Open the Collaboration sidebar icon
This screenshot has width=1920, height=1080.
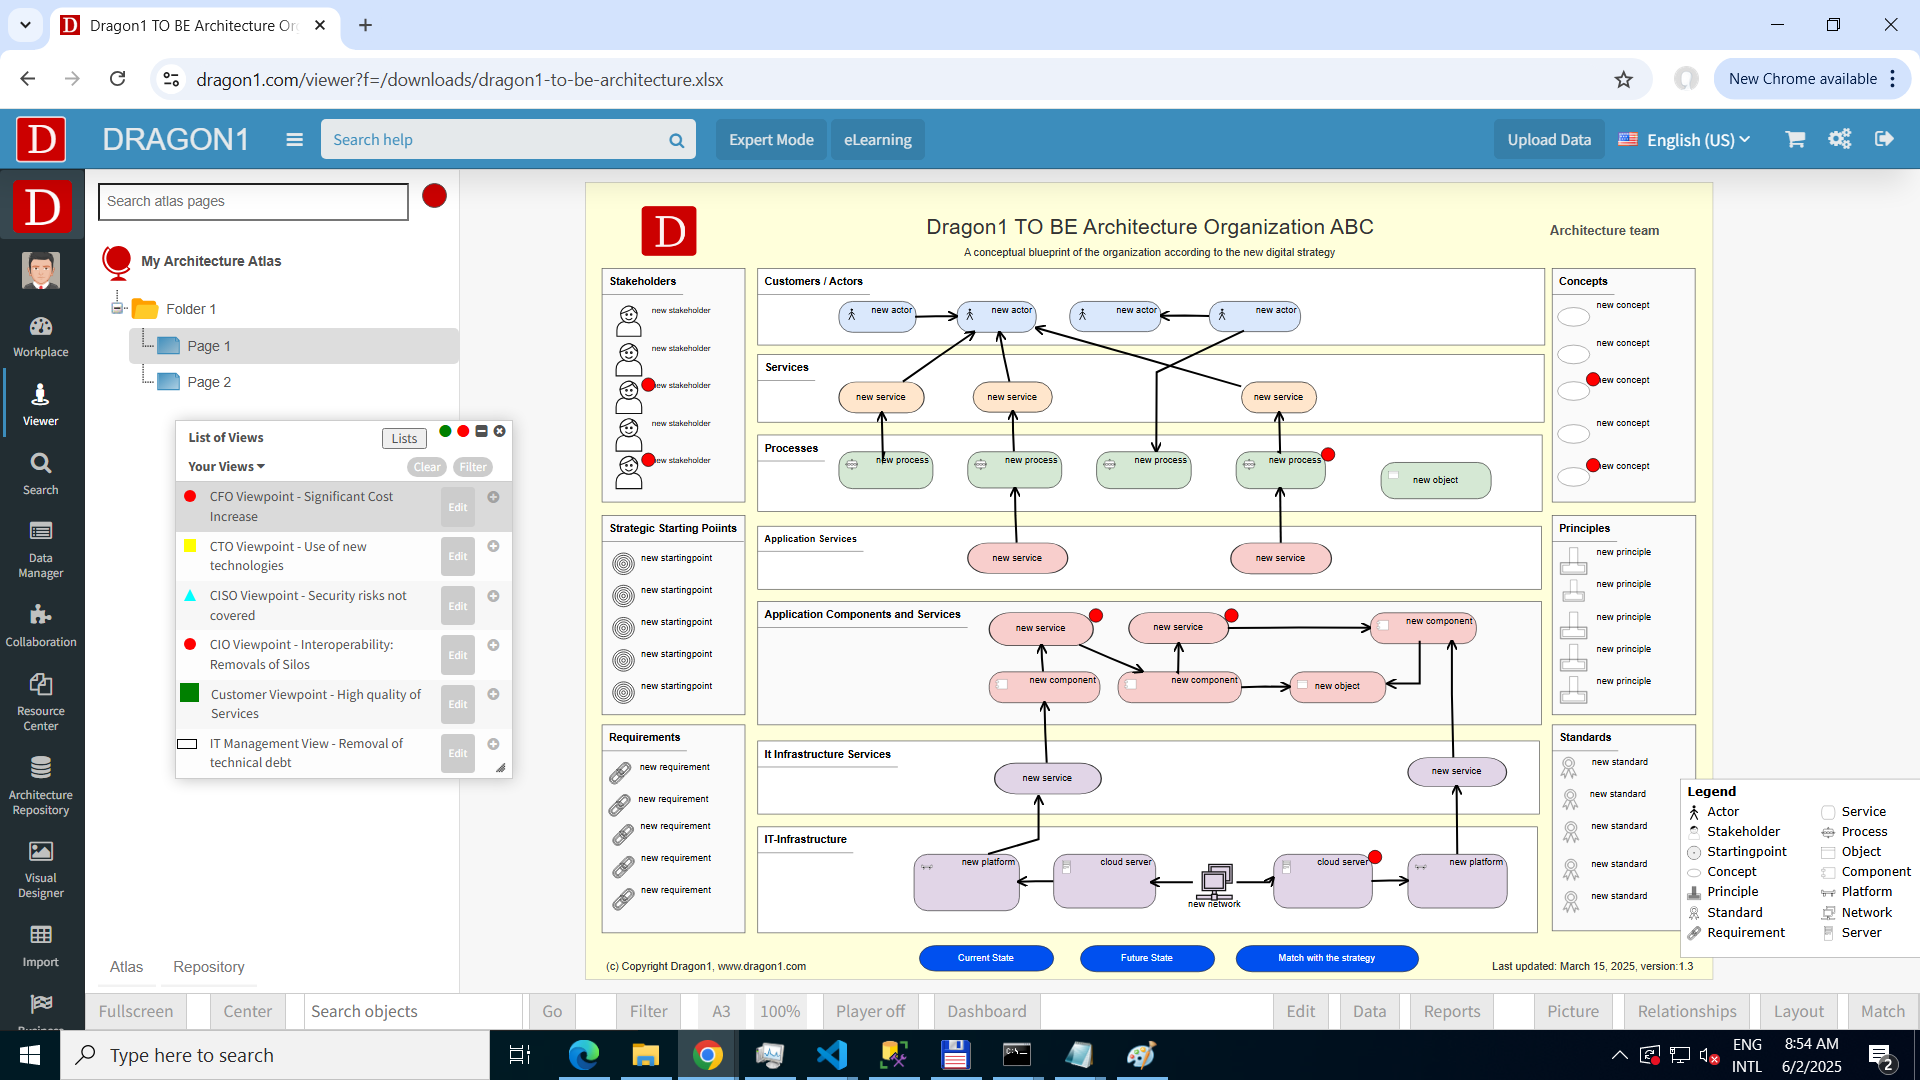pyautogui.click(x=41, y=626)
